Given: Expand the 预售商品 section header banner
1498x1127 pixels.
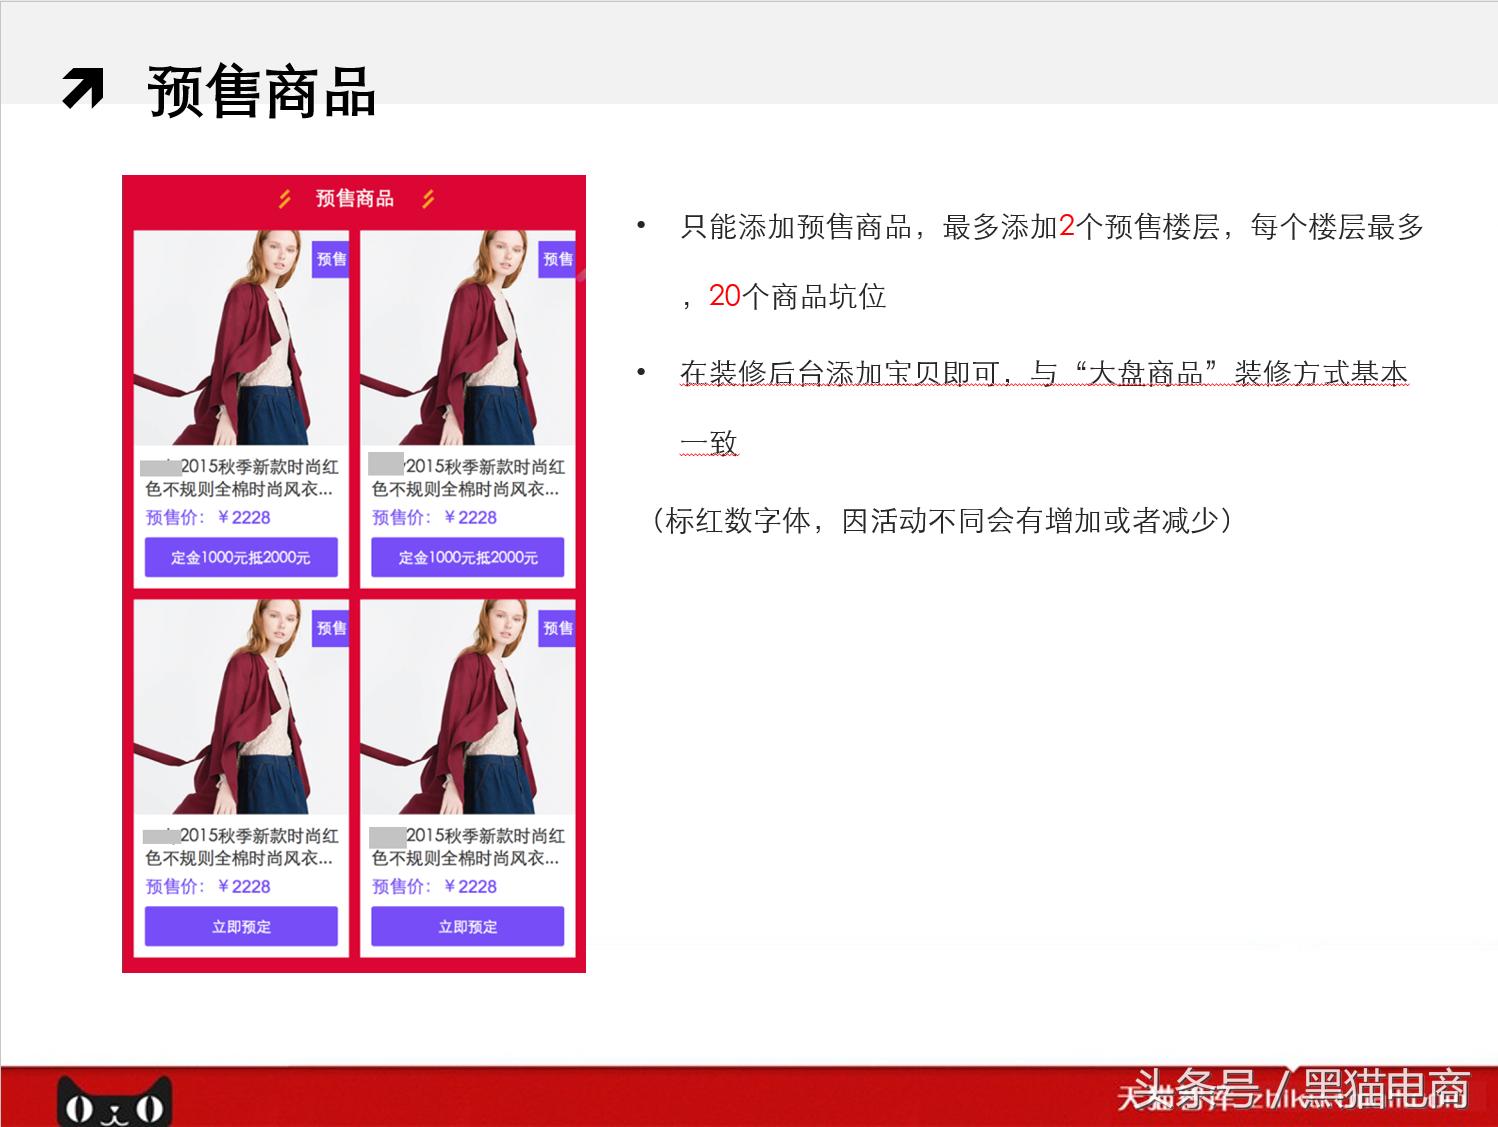Looking at the screenshot, I should pyautogui.click(x=354, y=198).
